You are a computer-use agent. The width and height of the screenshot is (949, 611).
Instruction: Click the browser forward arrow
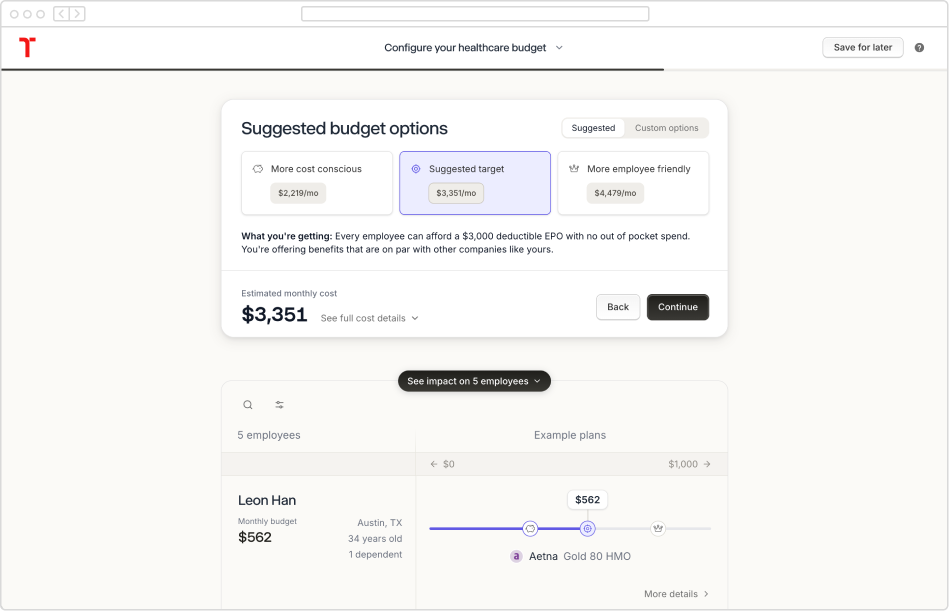[x=77, y=13]
